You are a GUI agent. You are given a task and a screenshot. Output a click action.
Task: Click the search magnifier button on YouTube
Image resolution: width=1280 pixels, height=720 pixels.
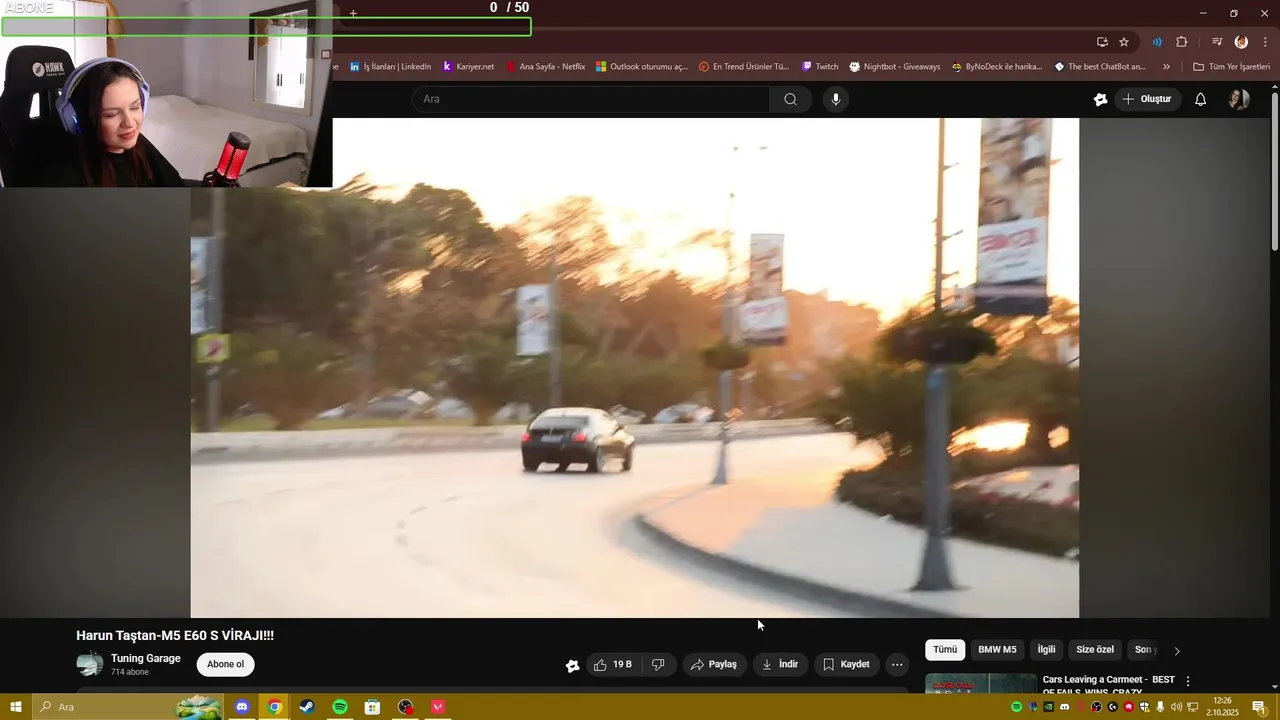pyautogui.click(x=790, y=99)
